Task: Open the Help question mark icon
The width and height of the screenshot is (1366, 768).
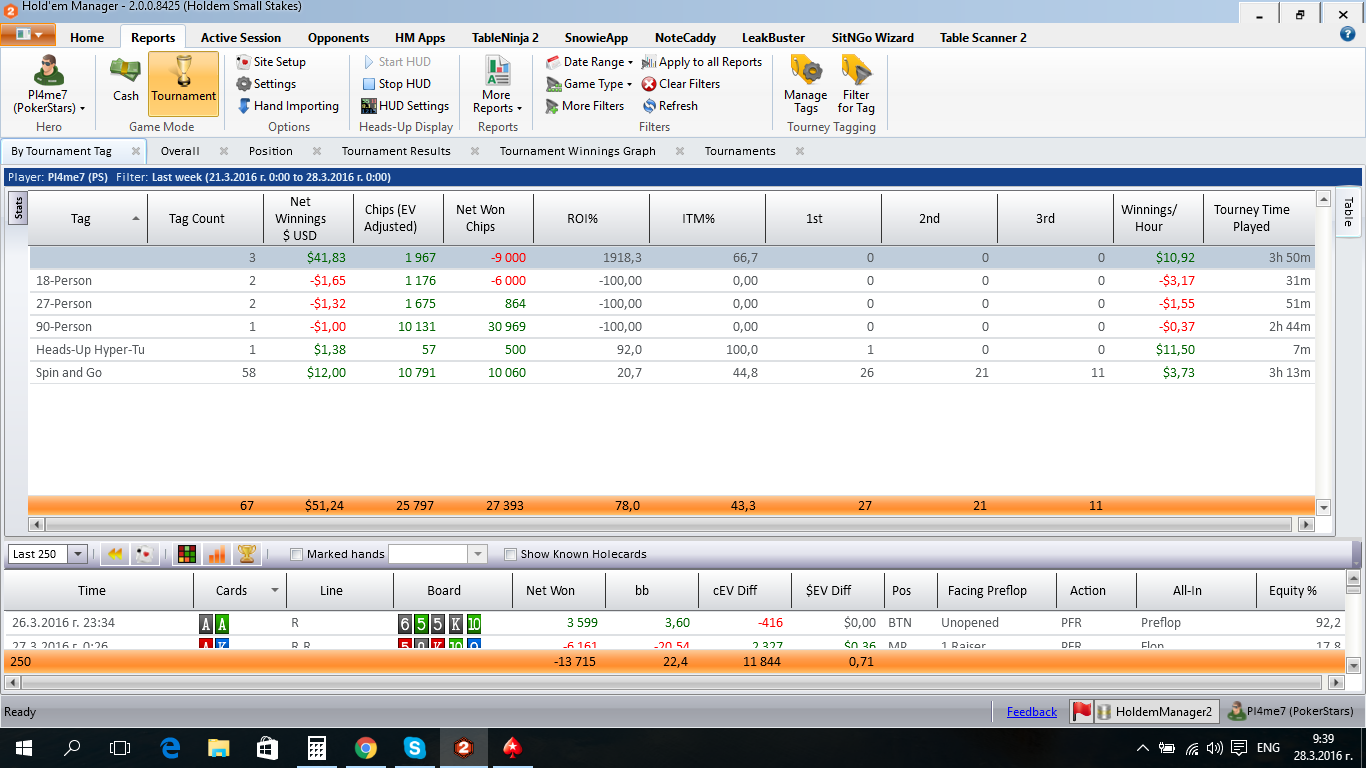Action: [1347, 34]
